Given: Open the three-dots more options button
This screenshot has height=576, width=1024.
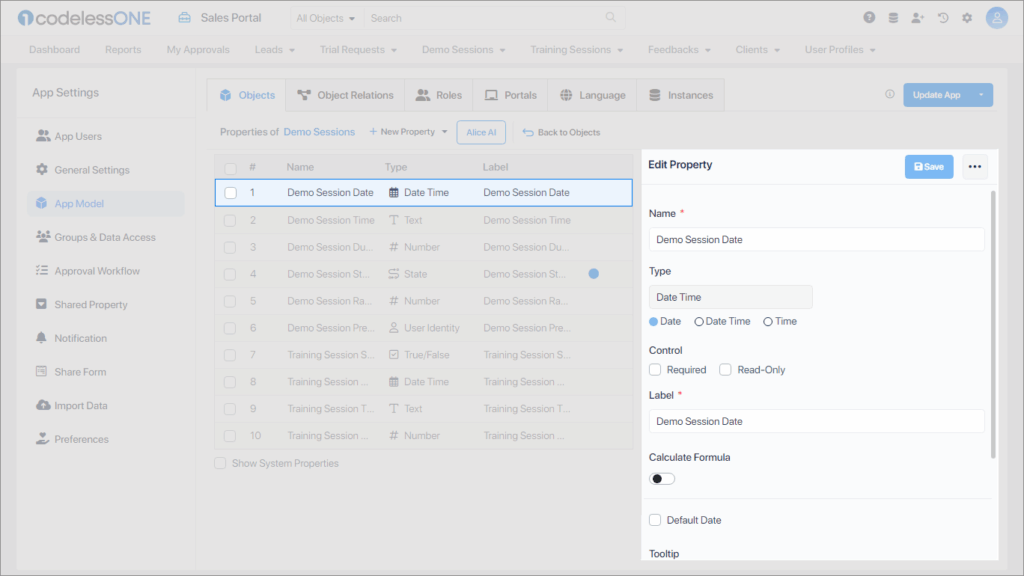Looking at the screenshot, I should click(x=974, y=167).
